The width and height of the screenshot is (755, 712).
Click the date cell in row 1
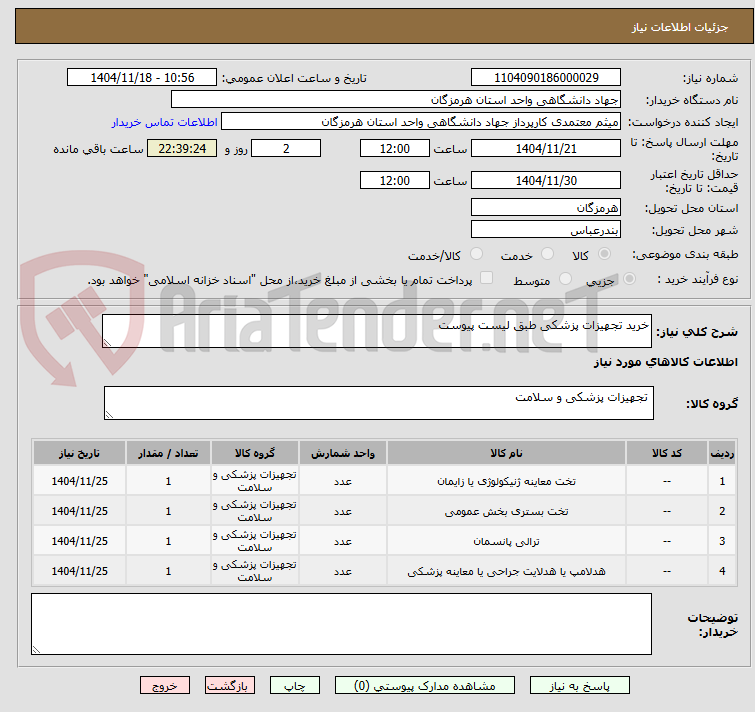click(x=79, y=481)
